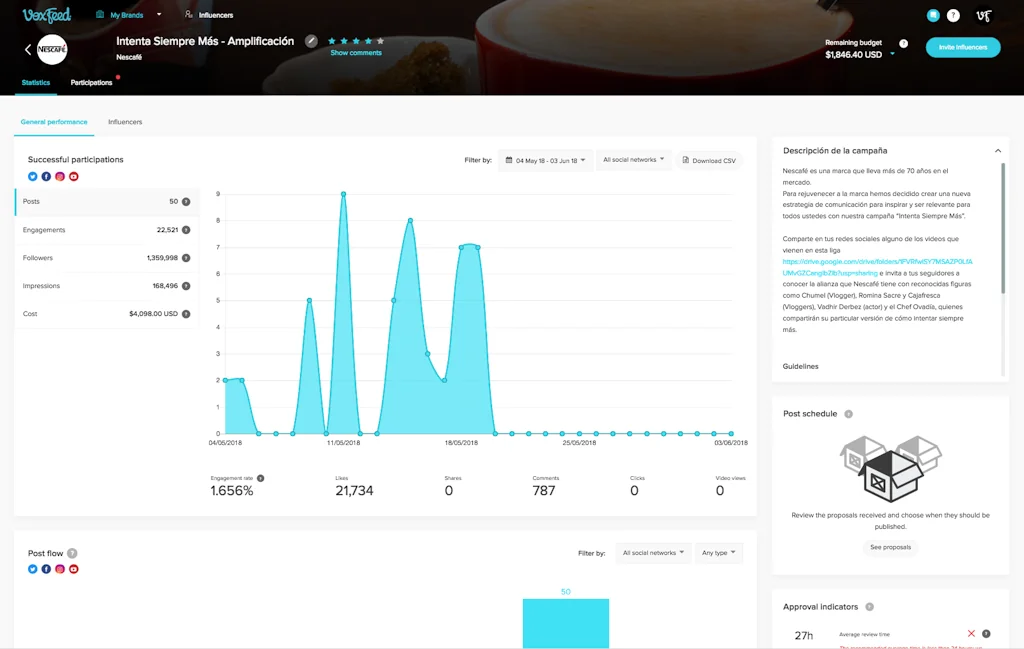Click the back arrow beside the Nescafé logo
This screenshot has height=649, width=1024.
27,49
